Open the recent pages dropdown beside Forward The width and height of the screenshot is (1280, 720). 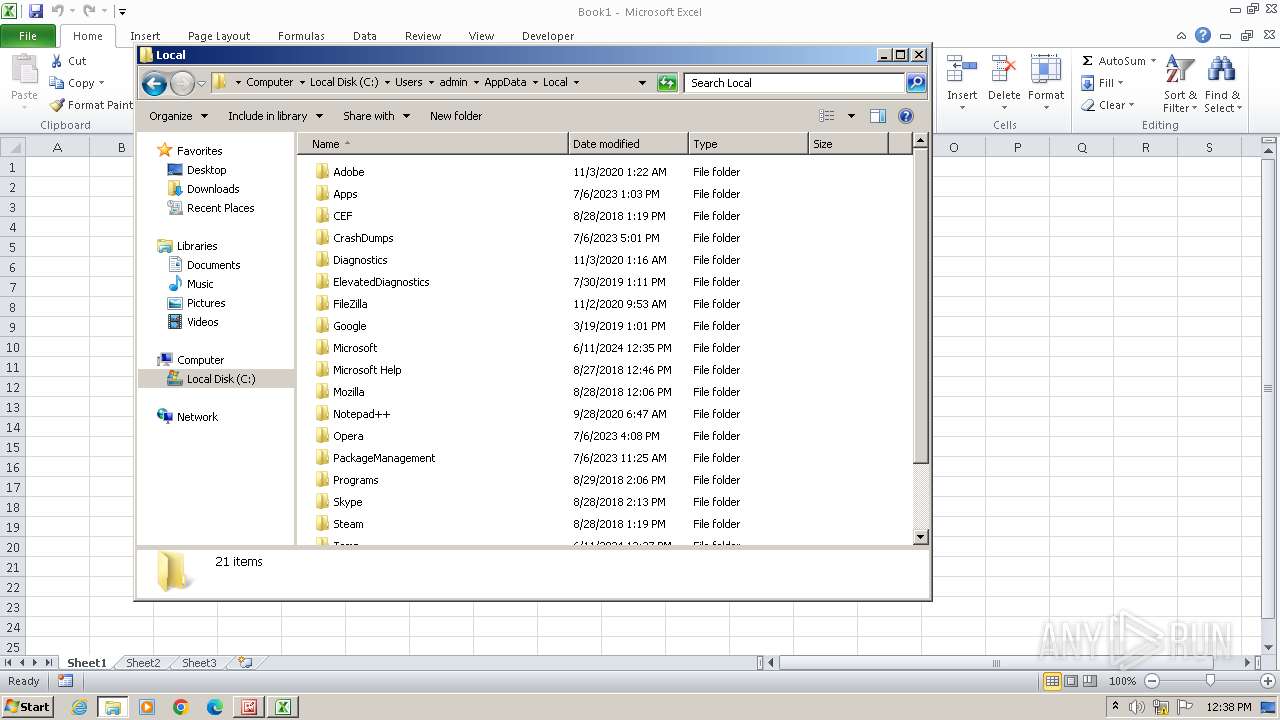pos(202,83)
